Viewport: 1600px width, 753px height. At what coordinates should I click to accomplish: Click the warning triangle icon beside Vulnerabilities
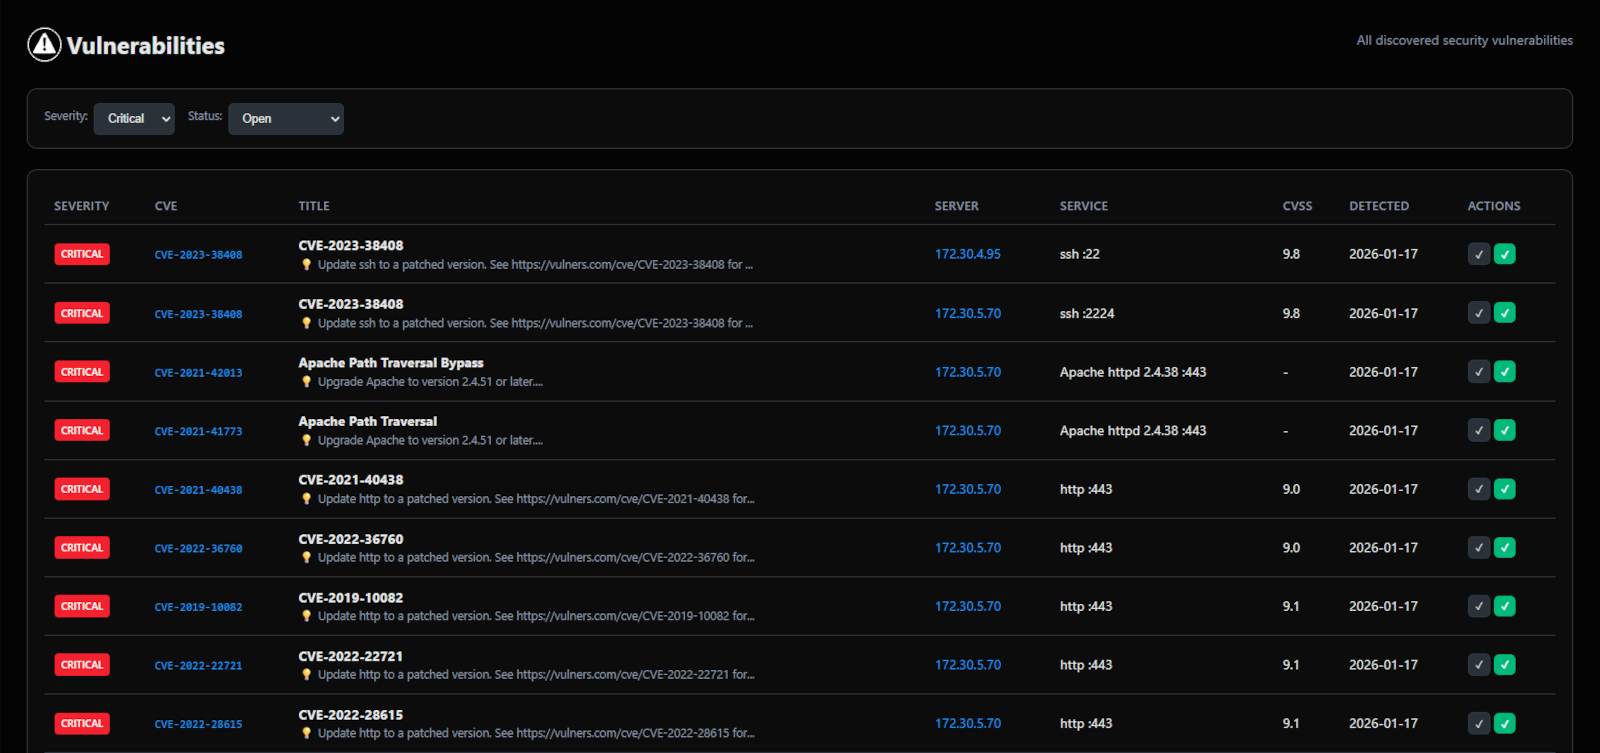click(44, 45)
